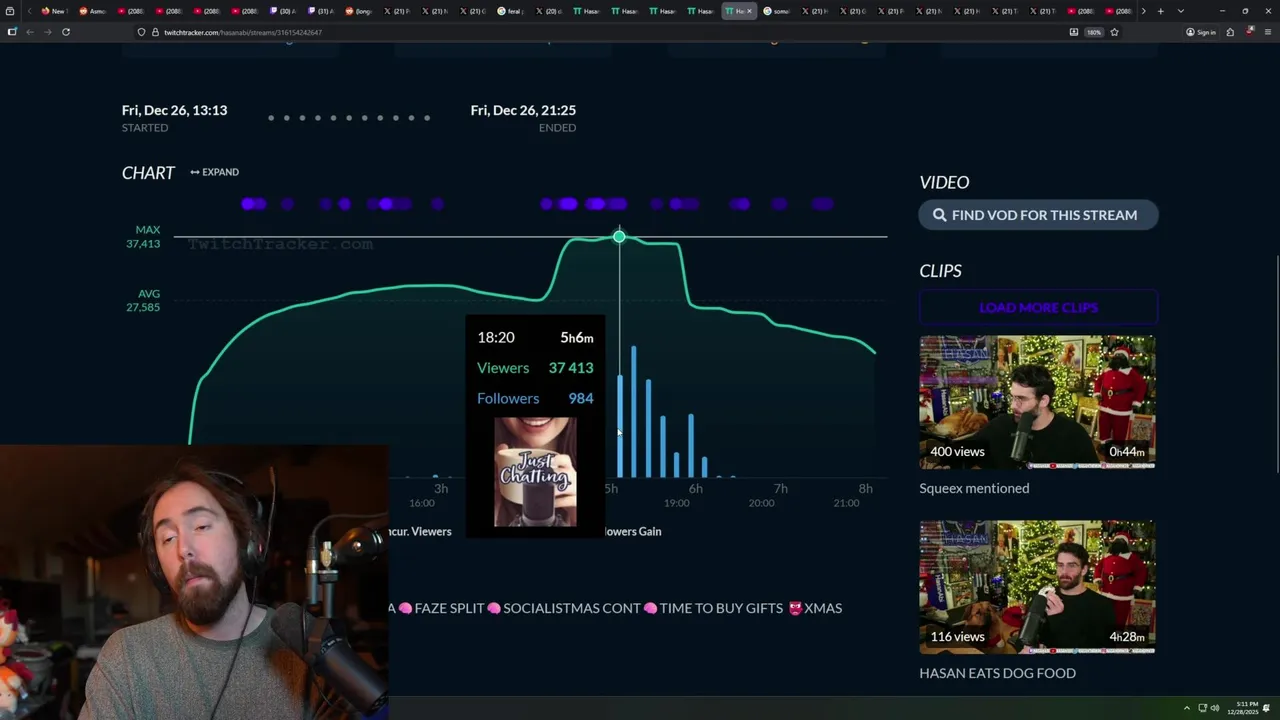Reload the page with refresh icon

[66, 32]
